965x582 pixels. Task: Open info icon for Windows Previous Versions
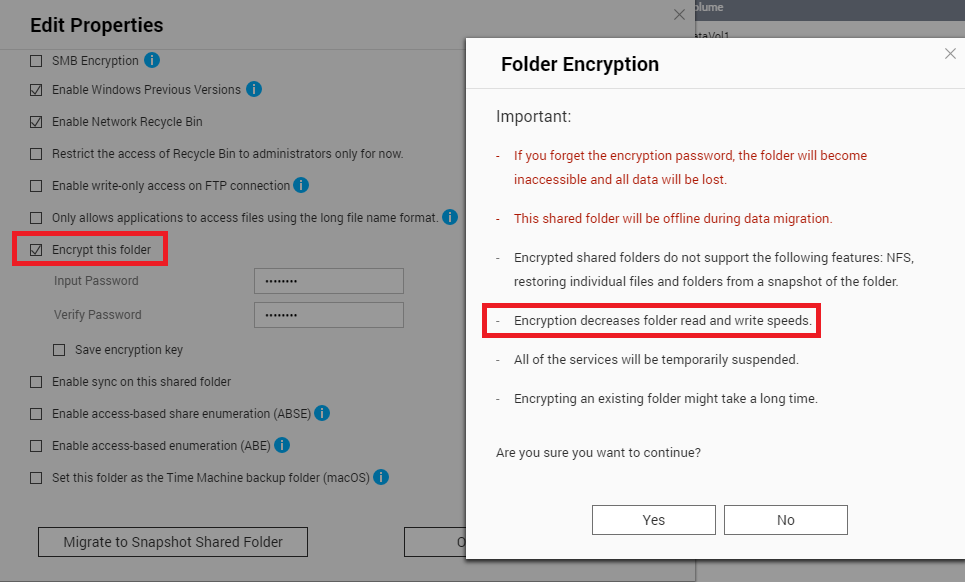[x=254, y=89]
